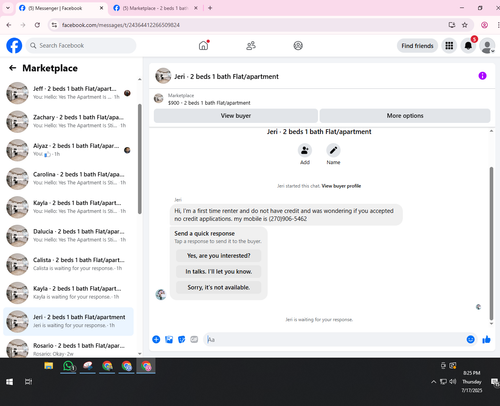View site information icon in address bar
This screenshot has height=406, width=500.
[x=54, y=25]
